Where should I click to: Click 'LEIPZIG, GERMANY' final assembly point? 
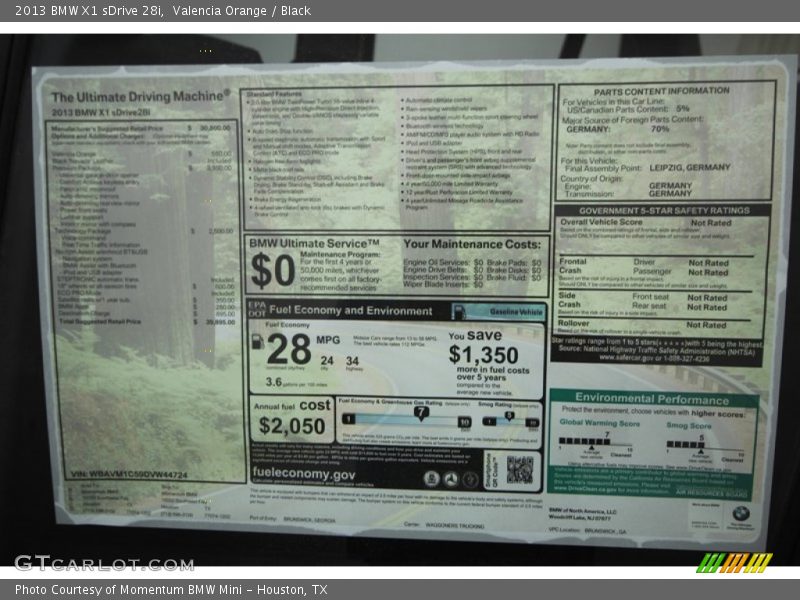pyautogui.click(x=690, y=167)
